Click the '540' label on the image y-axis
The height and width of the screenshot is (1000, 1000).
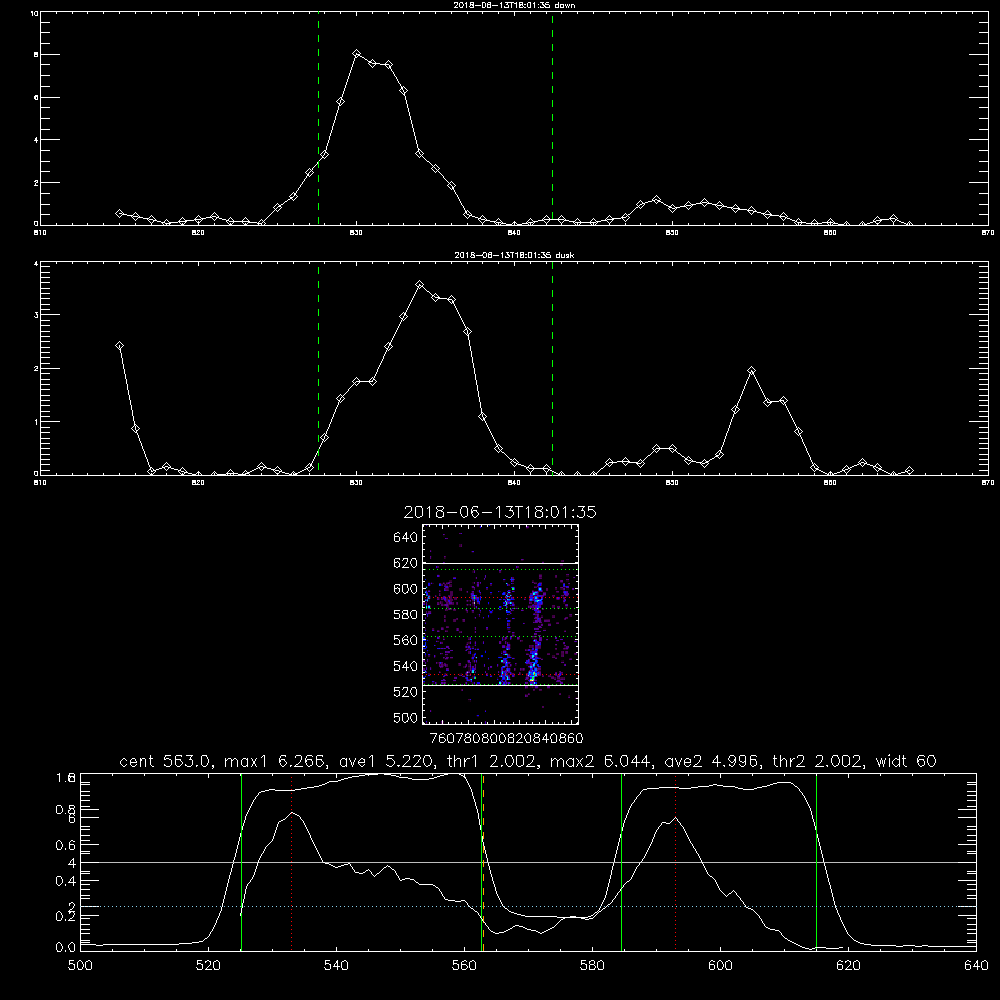point(406,666)
